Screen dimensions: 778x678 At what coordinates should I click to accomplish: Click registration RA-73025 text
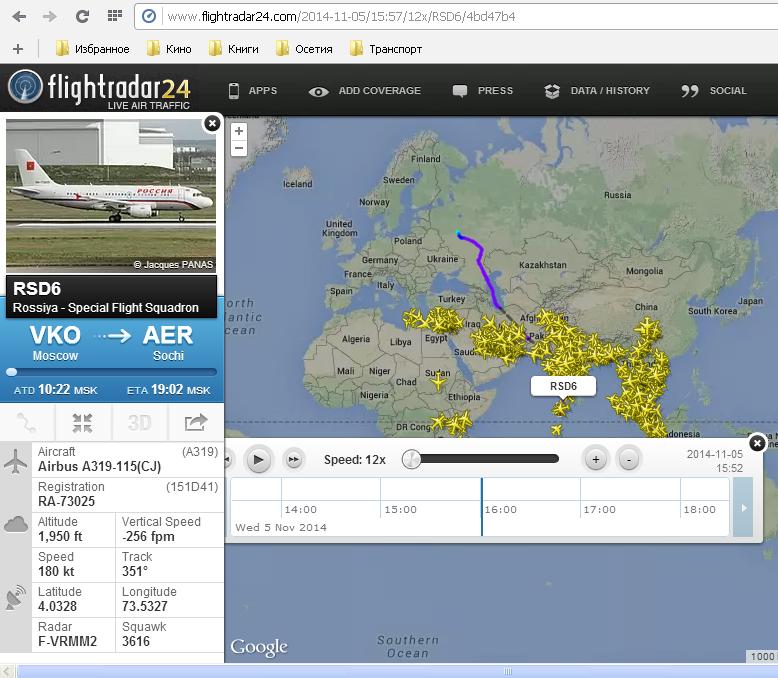[66, 501]
